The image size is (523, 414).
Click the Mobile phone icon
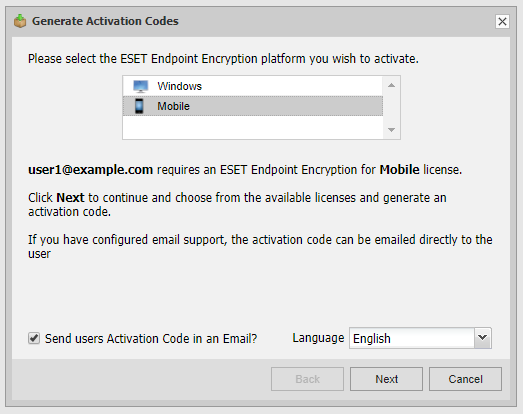coord(139,106)
